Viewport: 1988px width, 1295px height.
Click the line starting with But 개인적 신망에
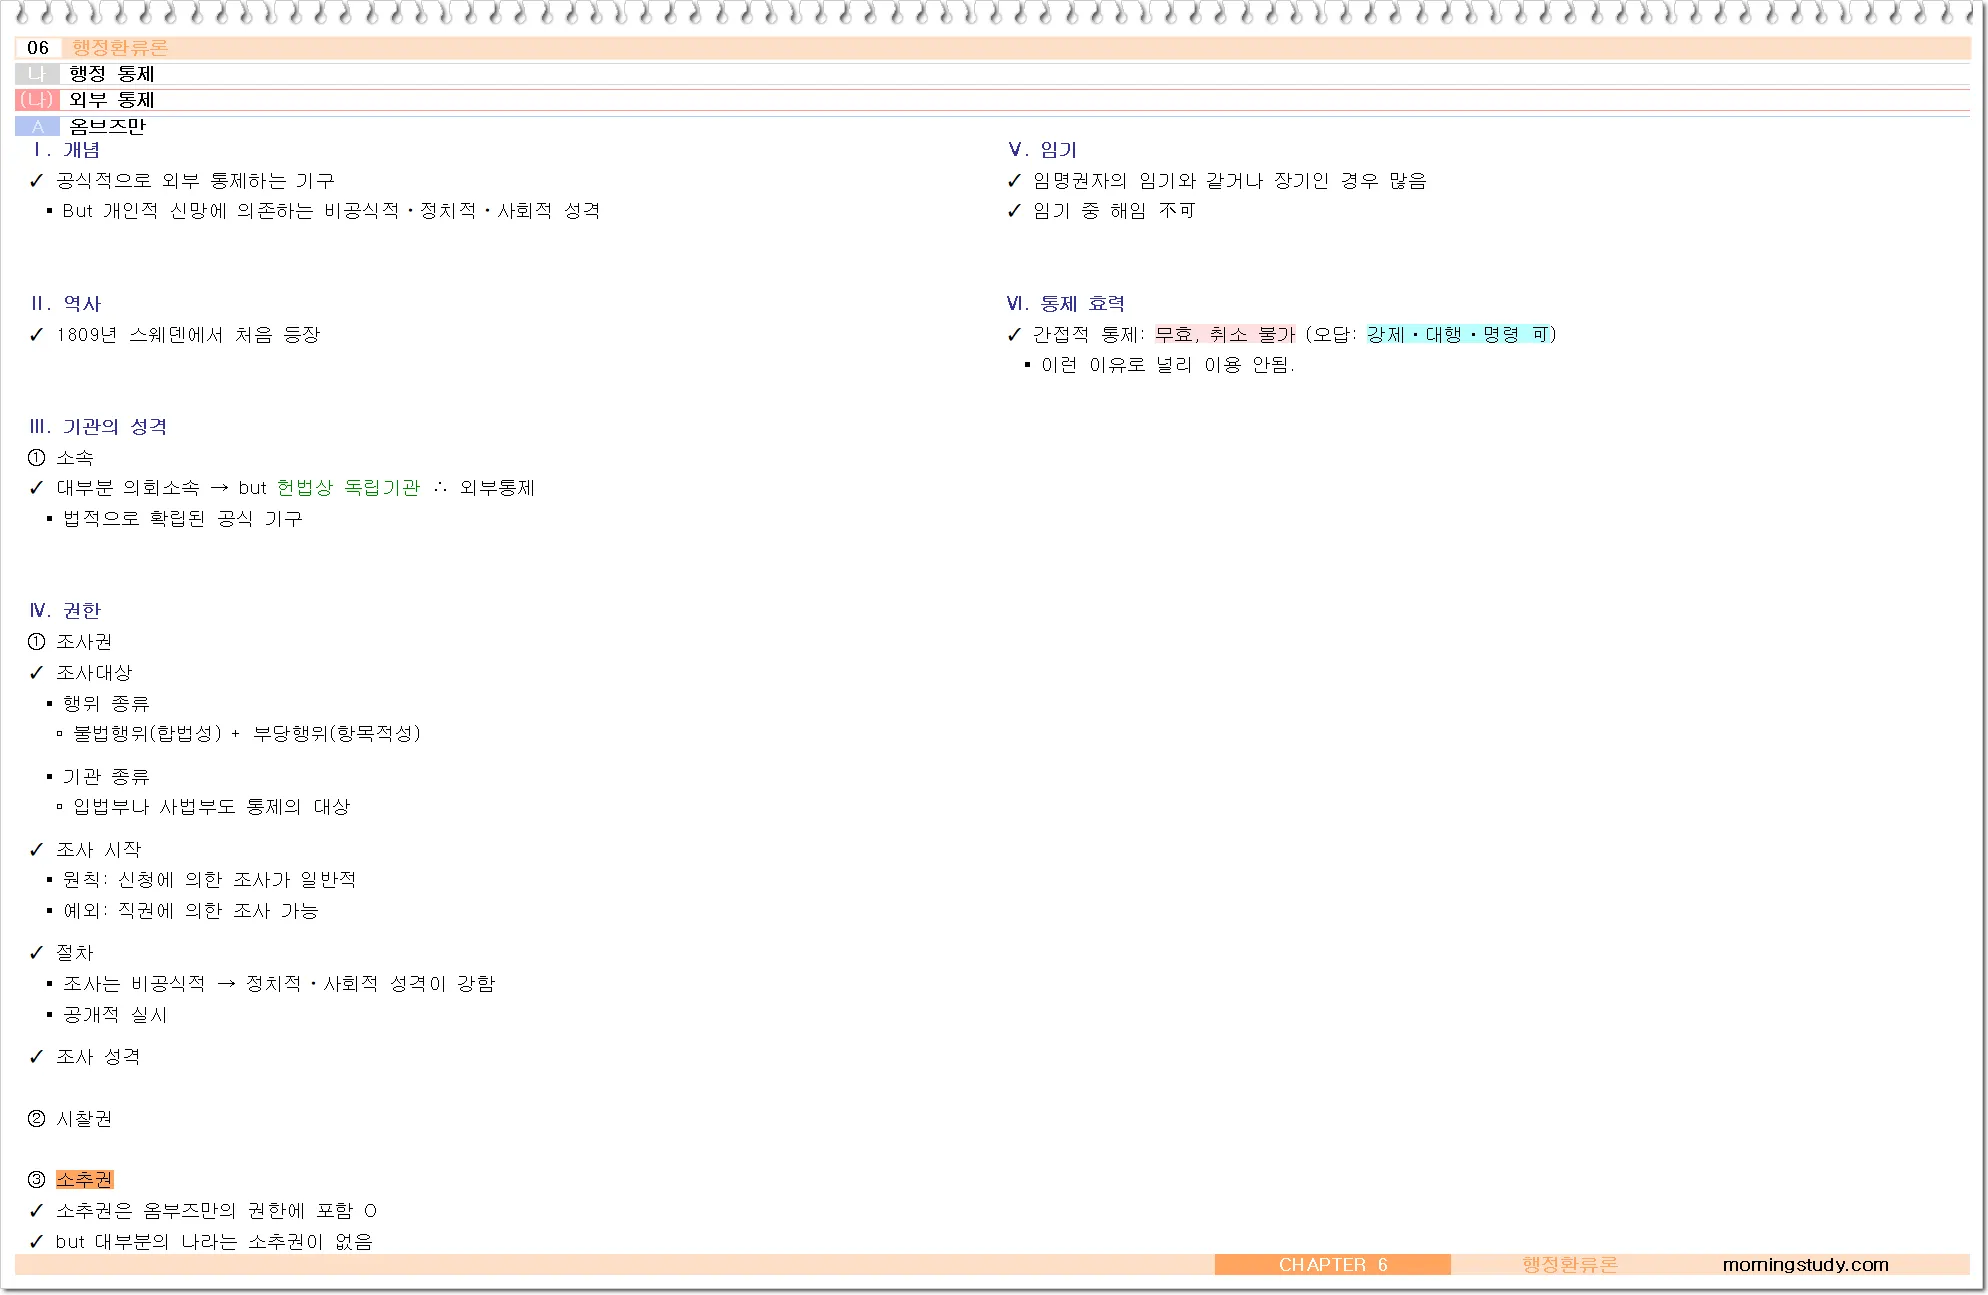point(331,211)
